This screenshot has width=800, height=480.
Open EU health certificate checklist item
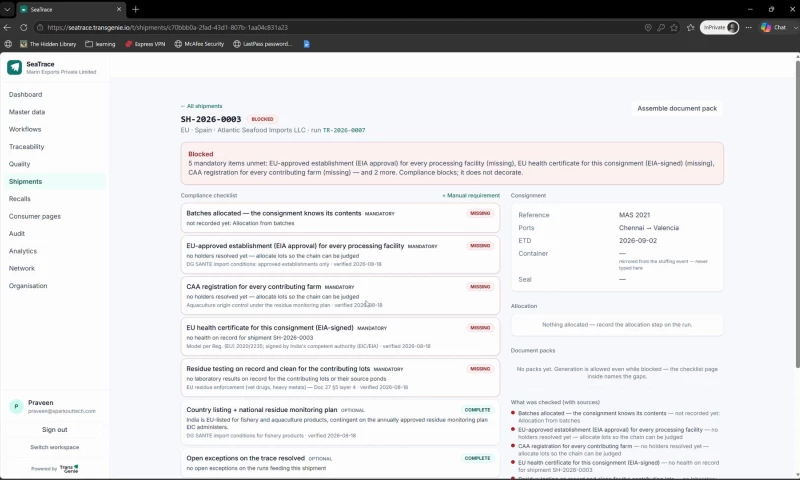[x=340, y=337]
